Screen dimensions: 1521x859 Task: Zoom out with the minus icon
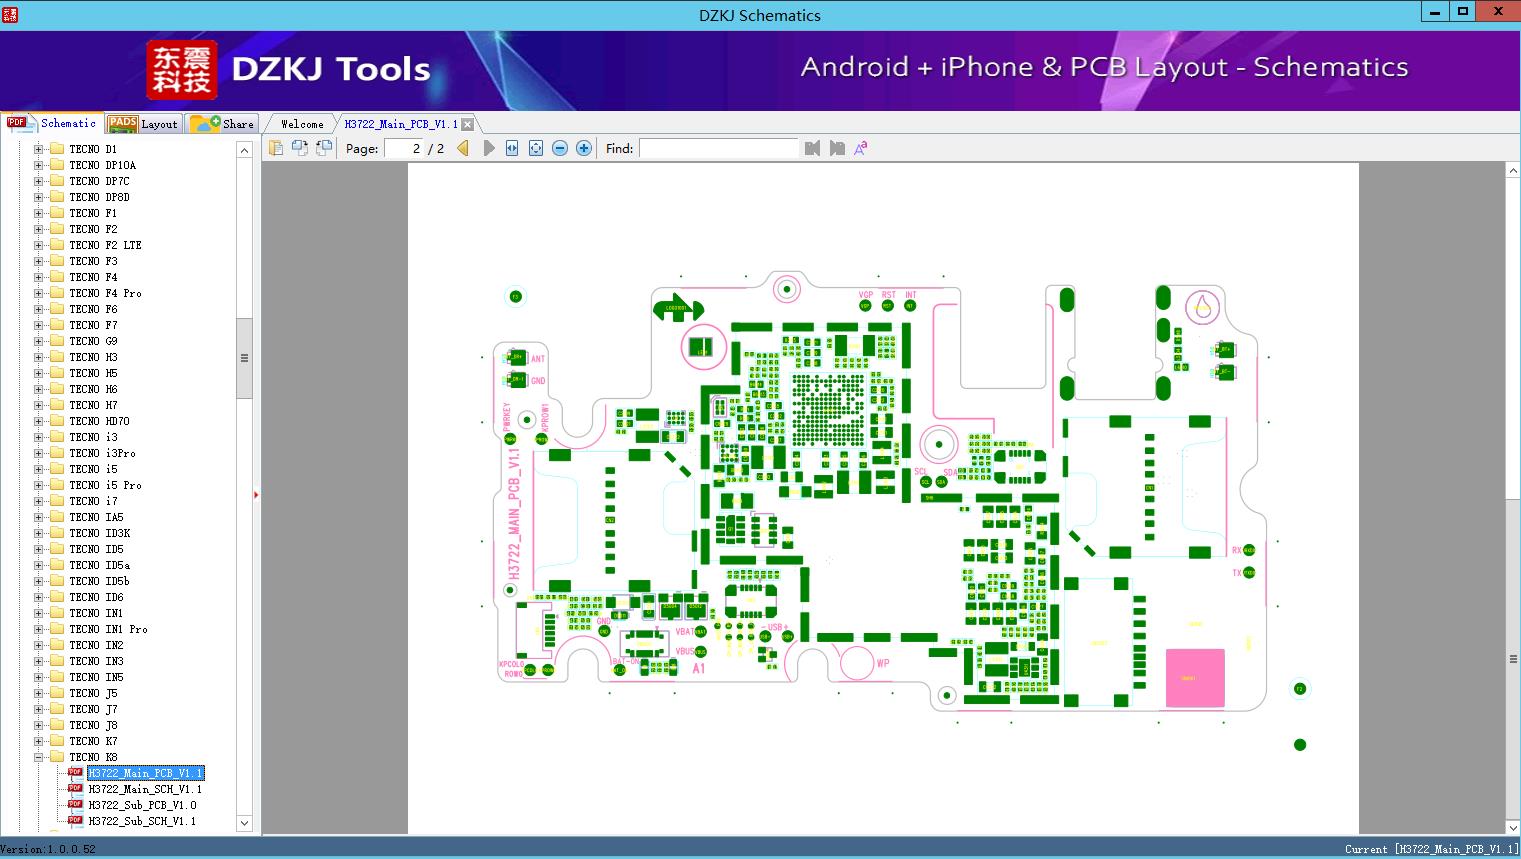click(x=560, y=148)
